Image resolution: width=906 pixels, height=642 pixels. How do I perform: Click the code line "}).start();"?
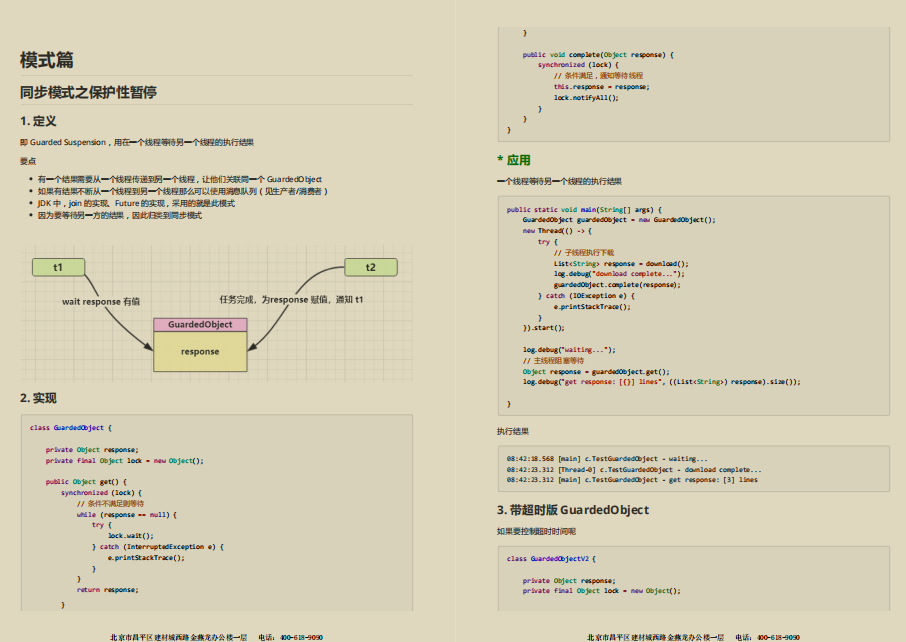coord(544,328)
